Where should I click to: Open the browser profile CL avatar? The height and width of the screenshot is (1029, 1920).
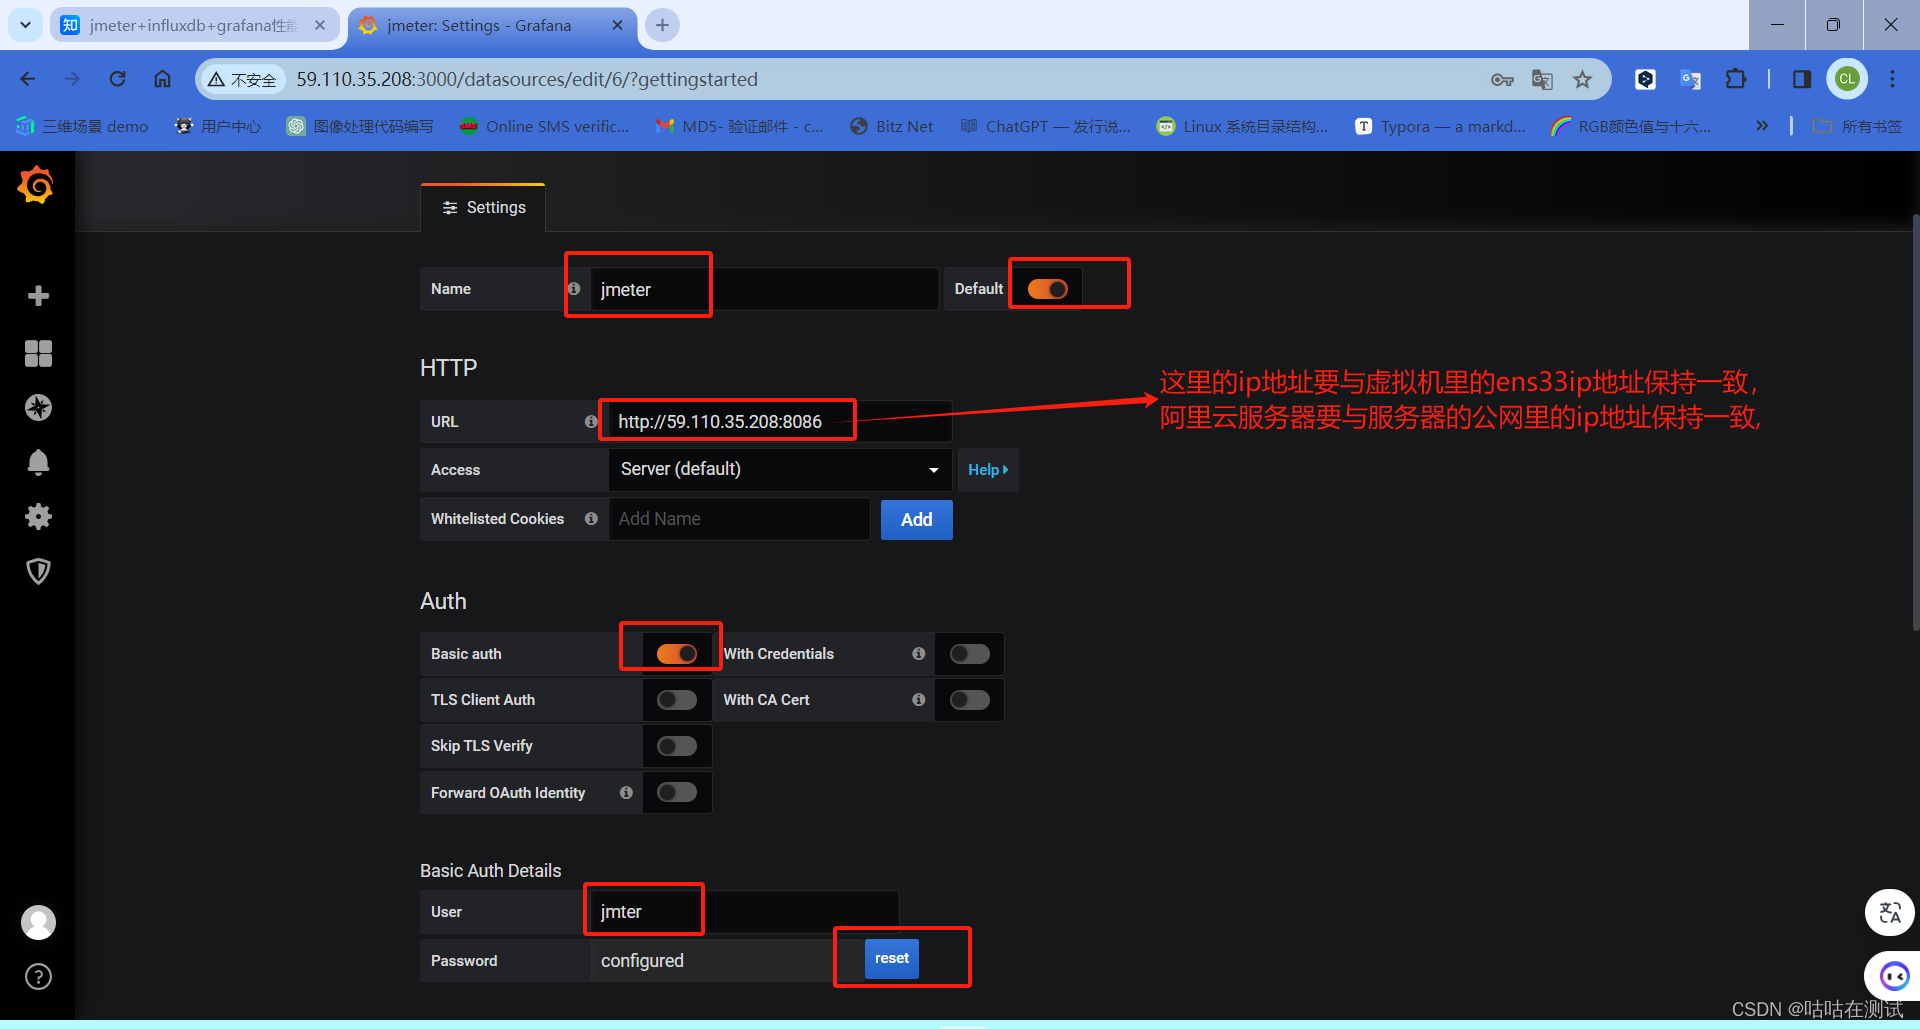1847,79
